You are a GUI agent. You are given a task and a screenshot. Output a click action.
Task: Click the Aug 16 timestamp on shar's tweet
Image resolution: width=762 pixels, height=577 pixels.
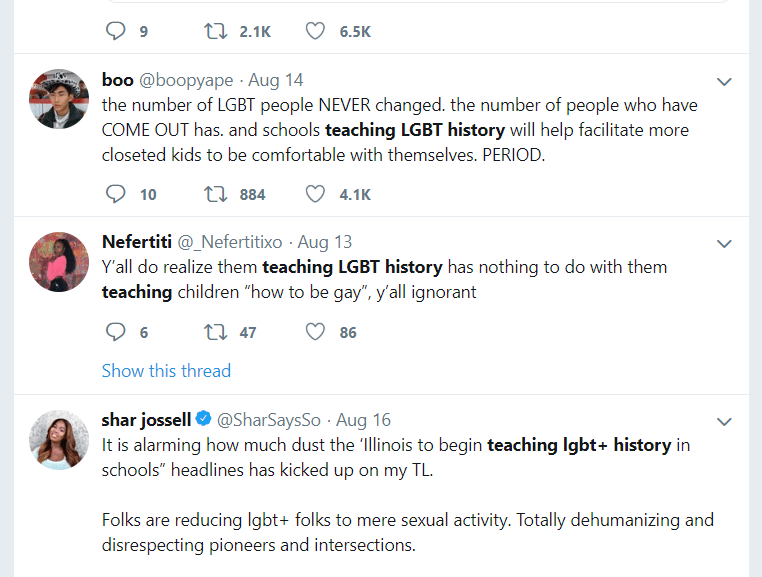(x=364, y=419)
